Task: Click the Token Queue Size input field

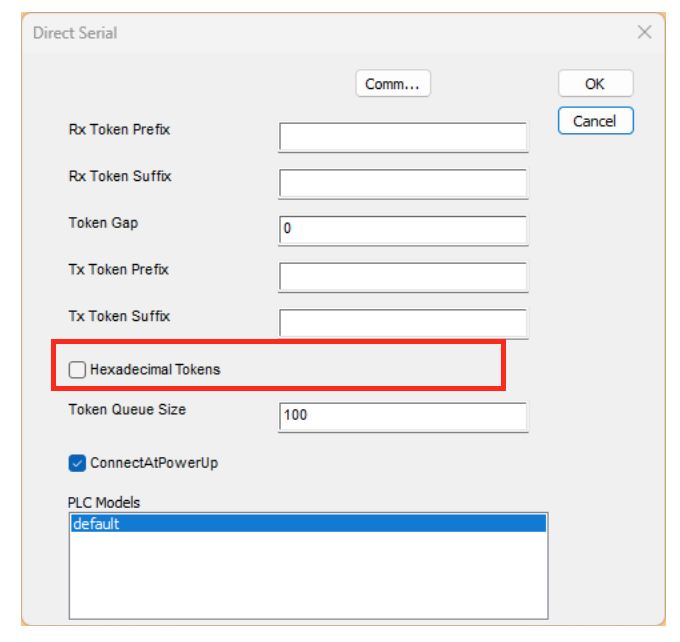Action: (x=403, y=415)
